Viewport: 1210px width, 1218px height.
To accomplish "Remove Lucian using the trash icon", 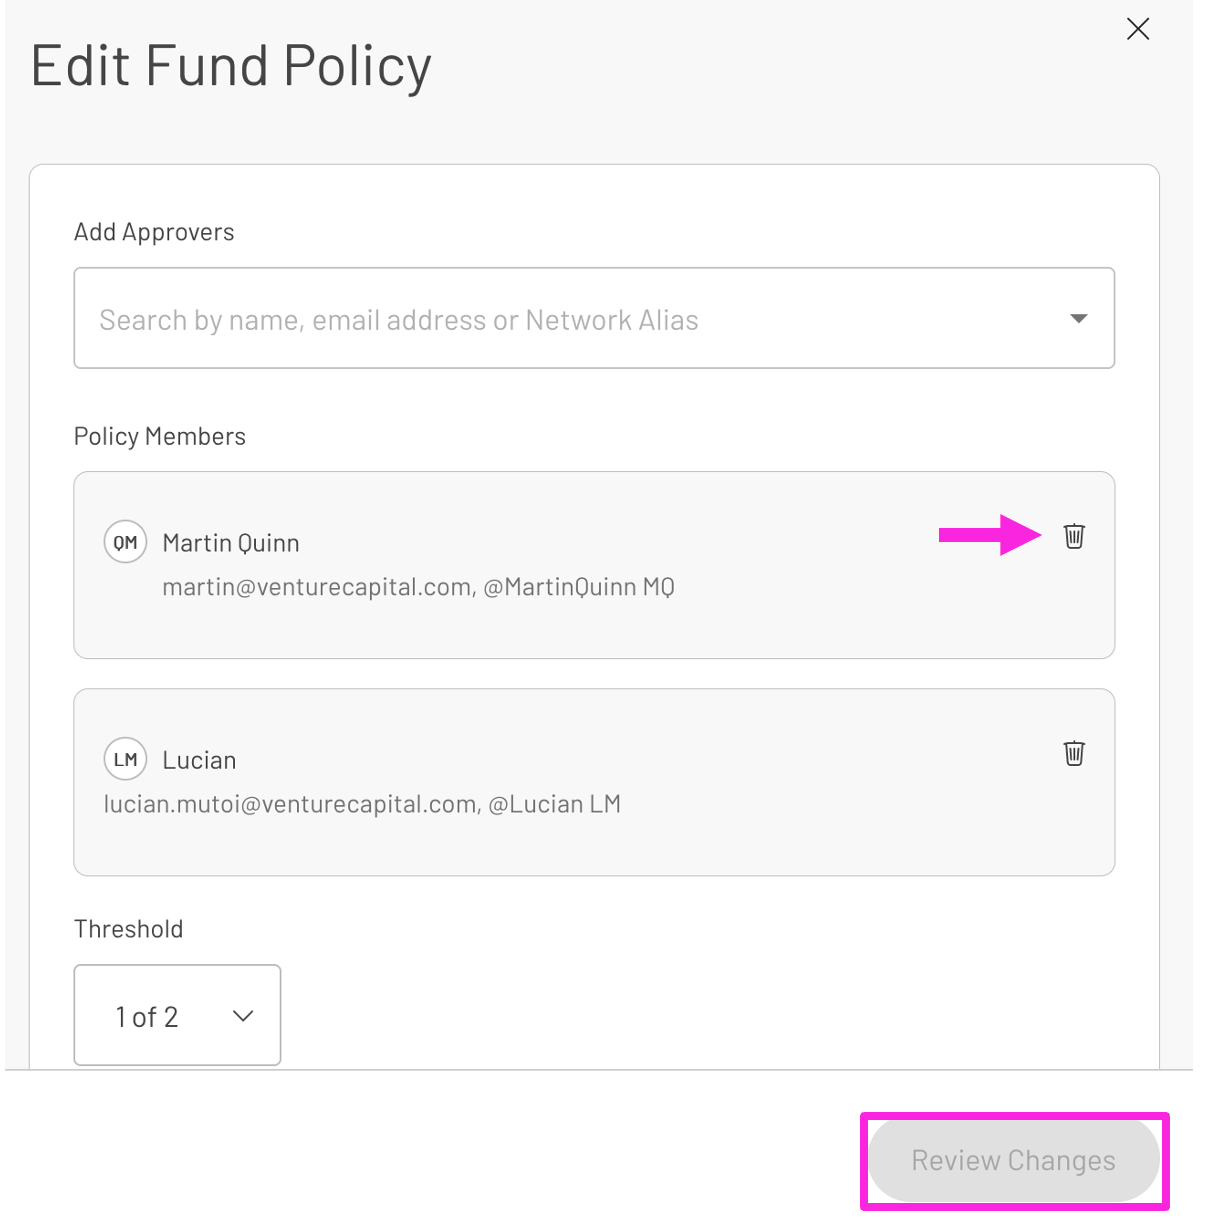I will pyautogui.click(x=1074, y=754).
